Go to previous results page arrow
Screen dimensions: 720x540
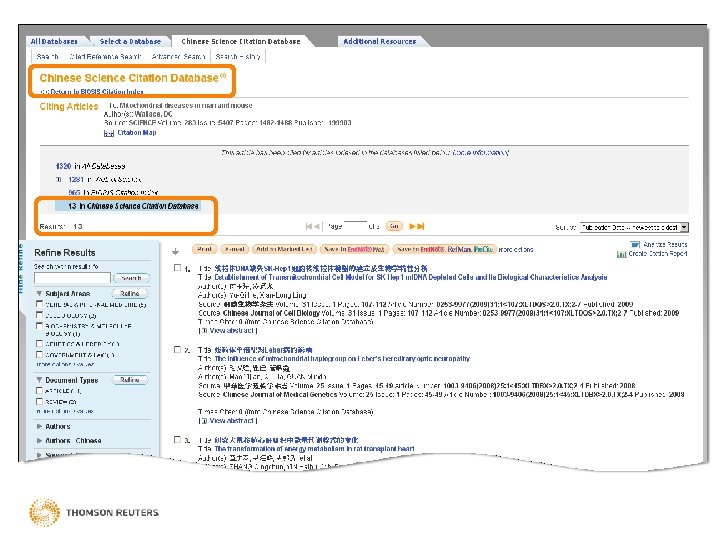(317, 226)
